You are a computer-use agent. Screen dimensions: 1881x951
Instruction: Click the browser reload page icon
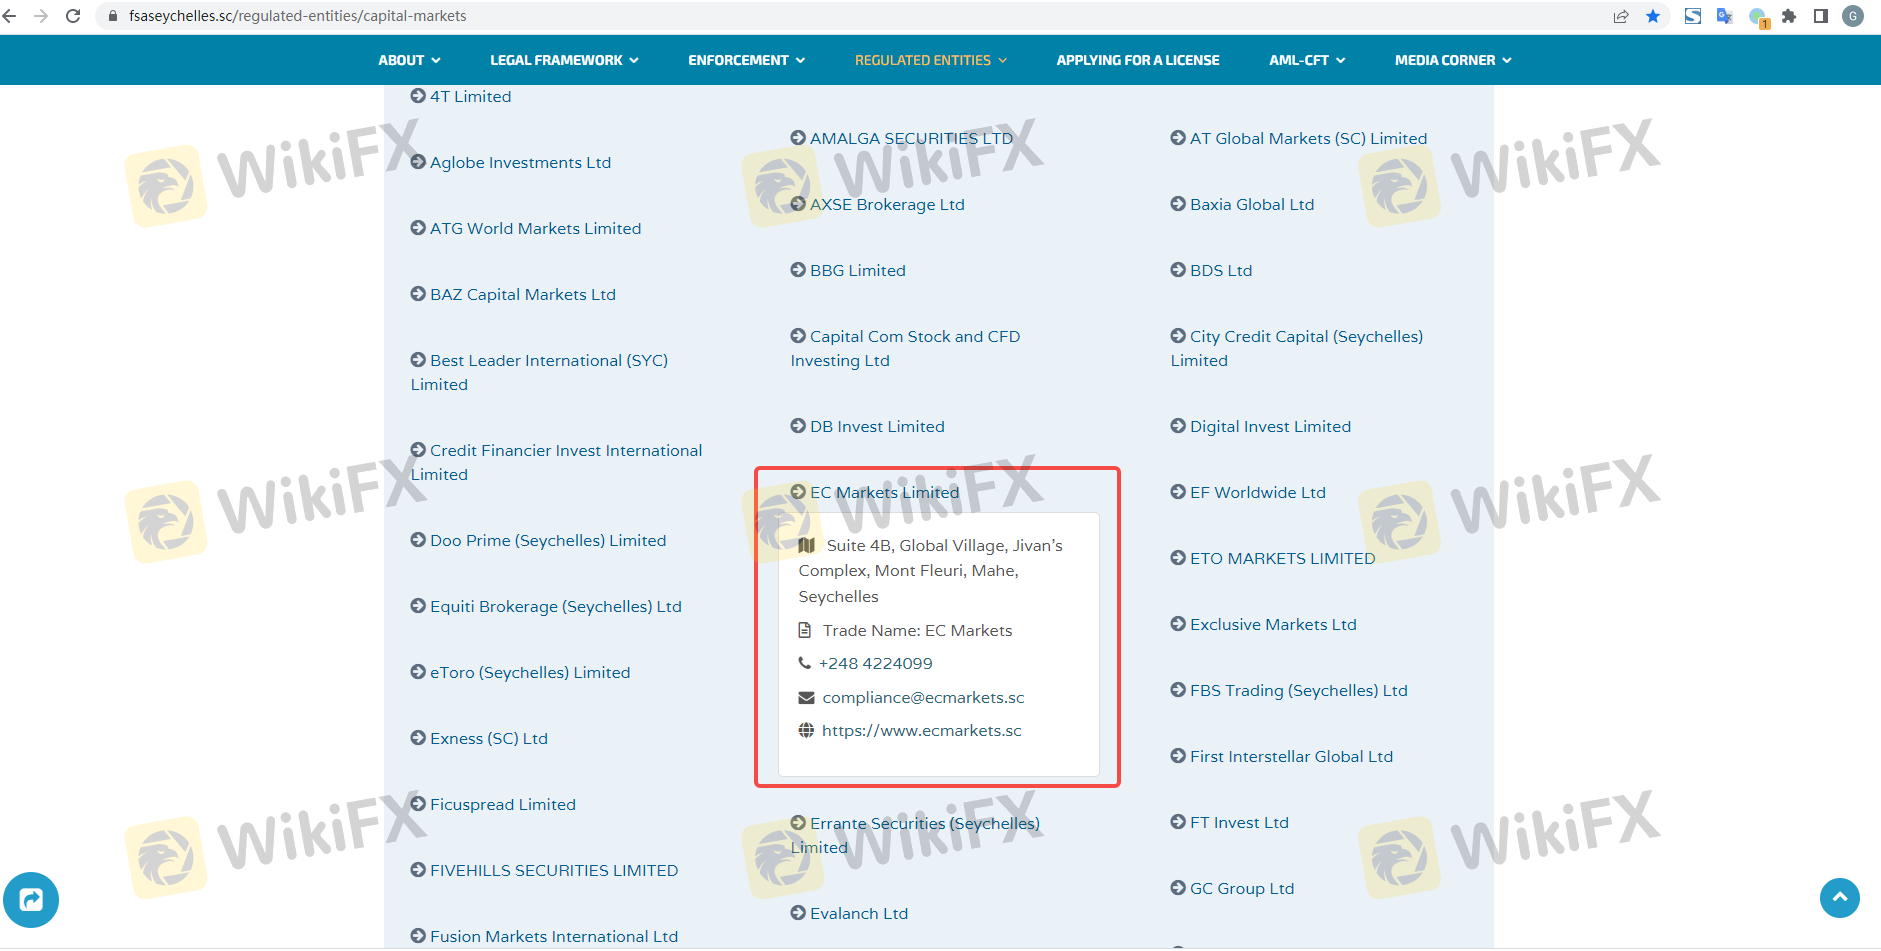tap(73, 16)
